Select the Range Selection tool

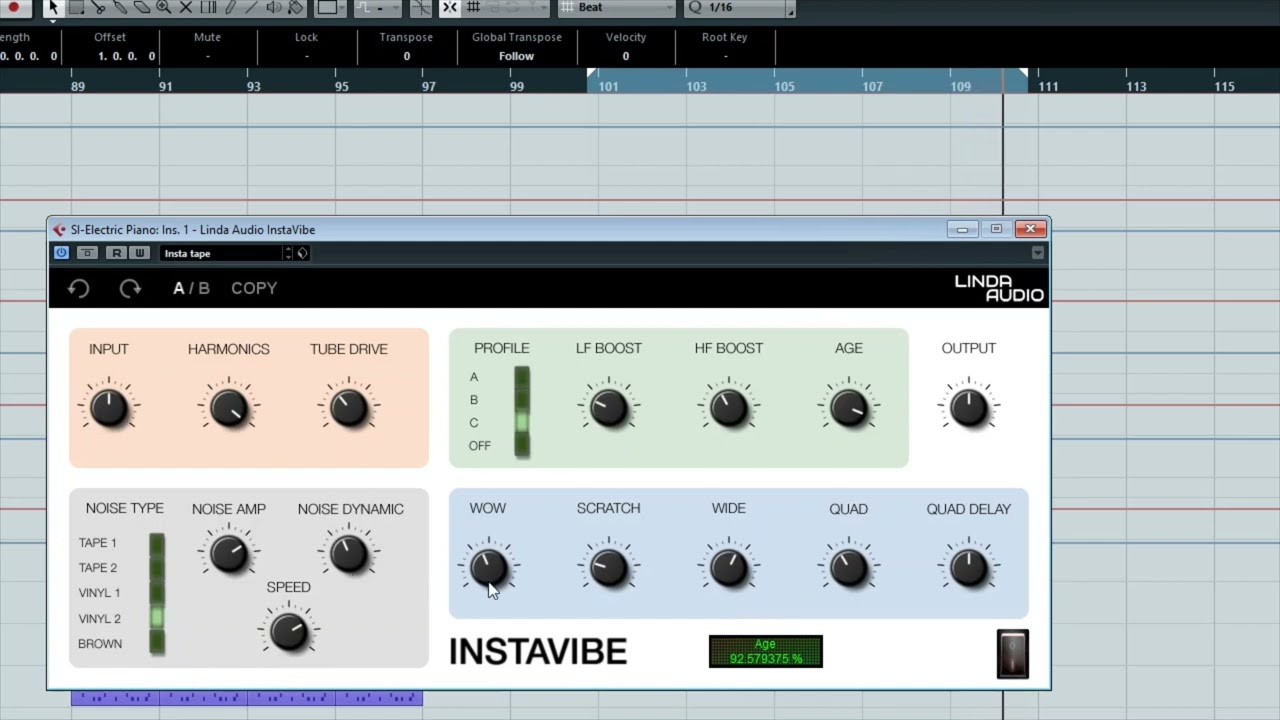[x=76, y=7]
